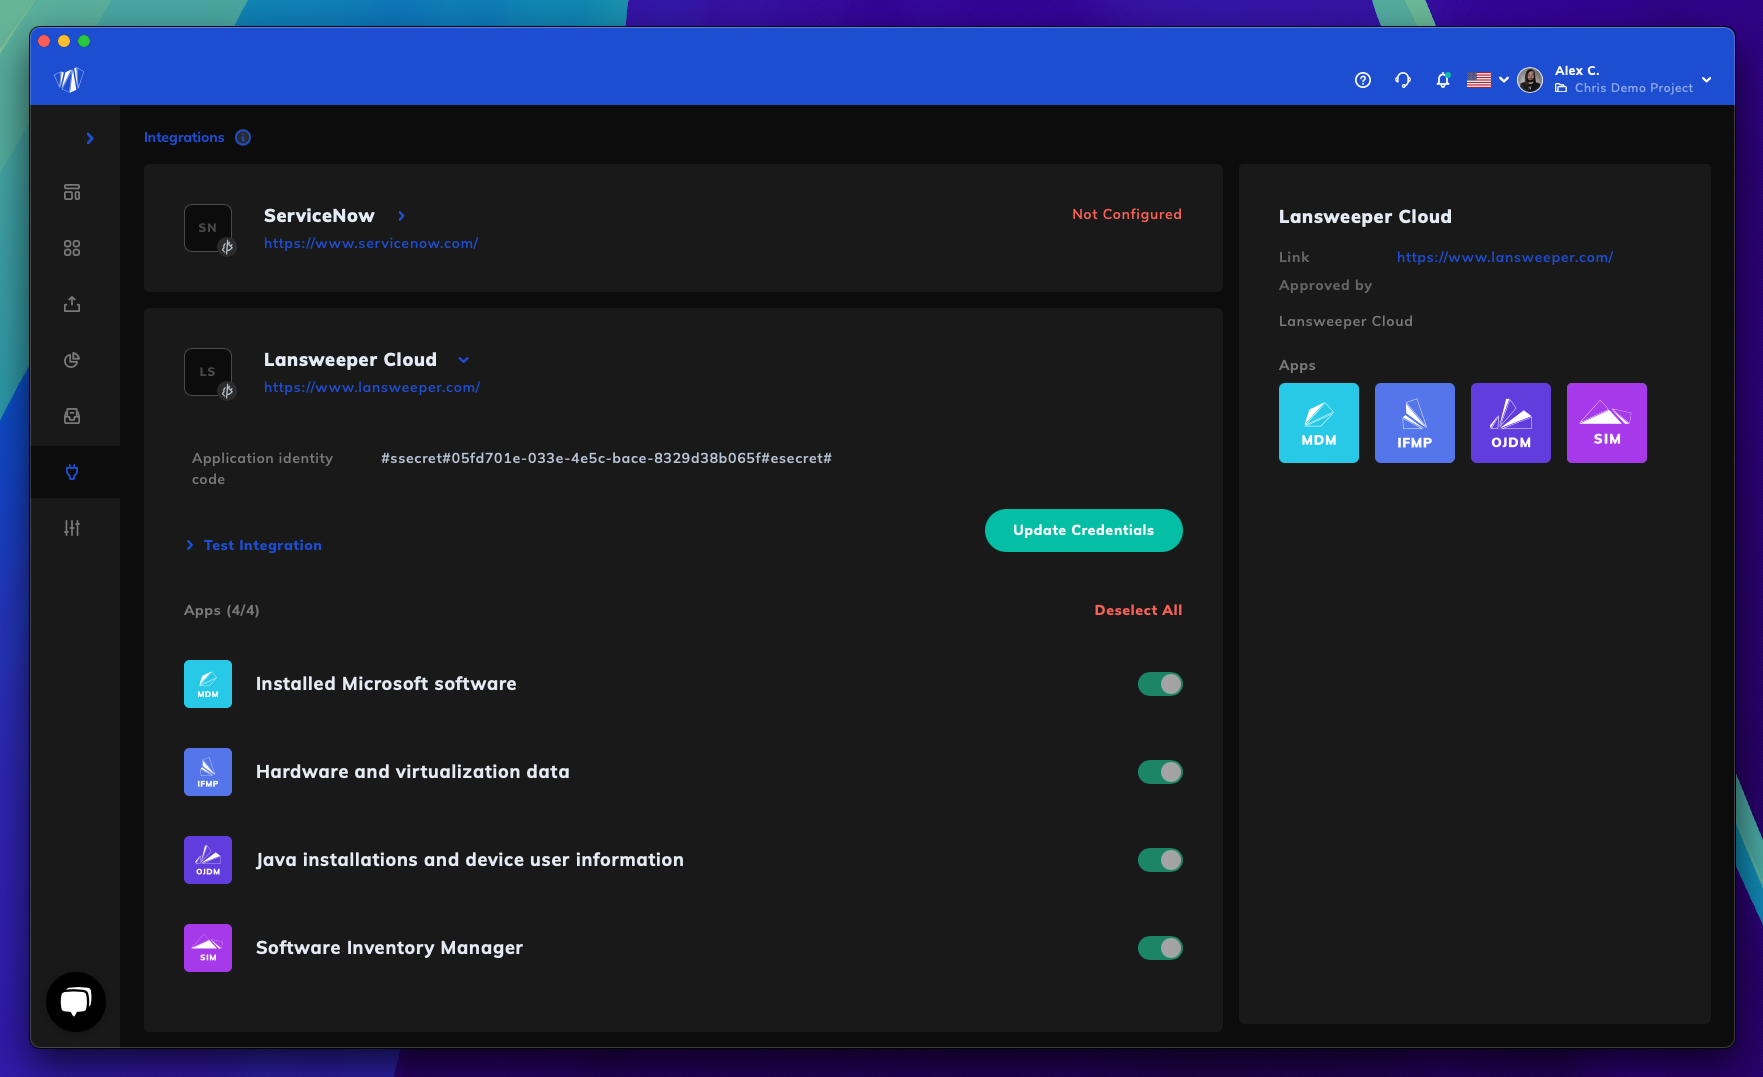Viewport: 1763px width, 1077px height.
Task: Click the IFMP icon beside Hardware and virtualization data
Action: click(x=208, y=772)
